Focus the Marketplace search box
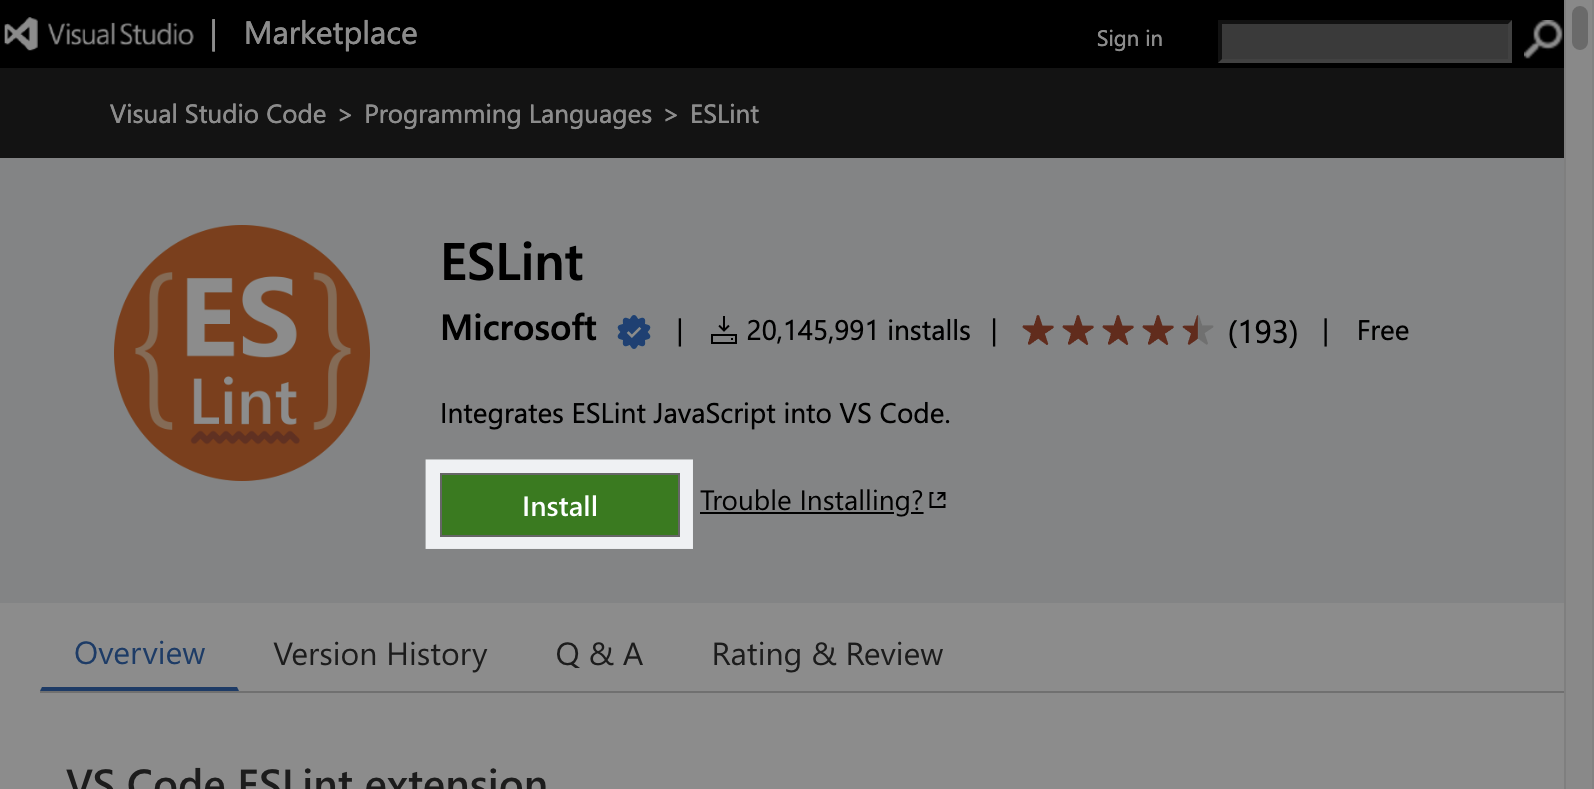Screen dimensions: 1594x789 pos(1365,42)
